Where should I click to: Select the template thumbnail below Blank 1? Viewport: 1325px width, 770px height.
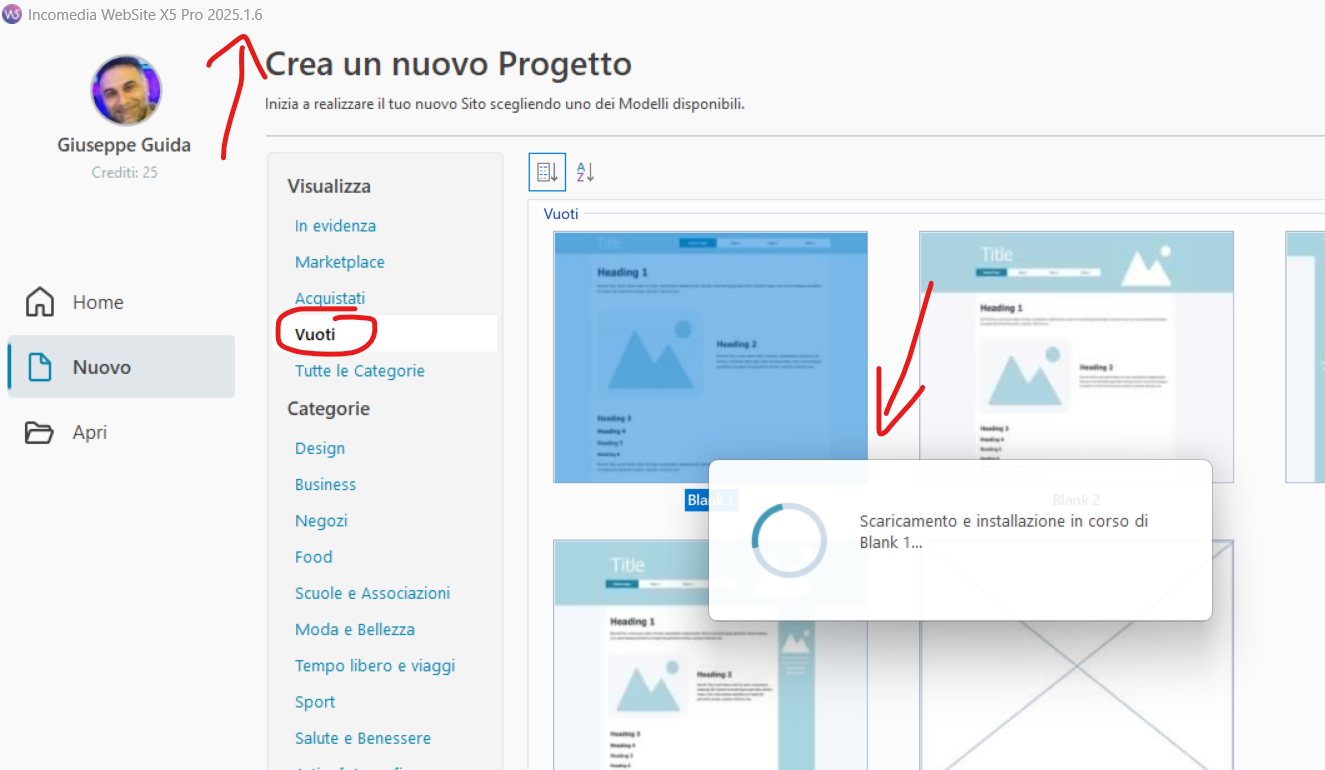(x=710, y=655)
